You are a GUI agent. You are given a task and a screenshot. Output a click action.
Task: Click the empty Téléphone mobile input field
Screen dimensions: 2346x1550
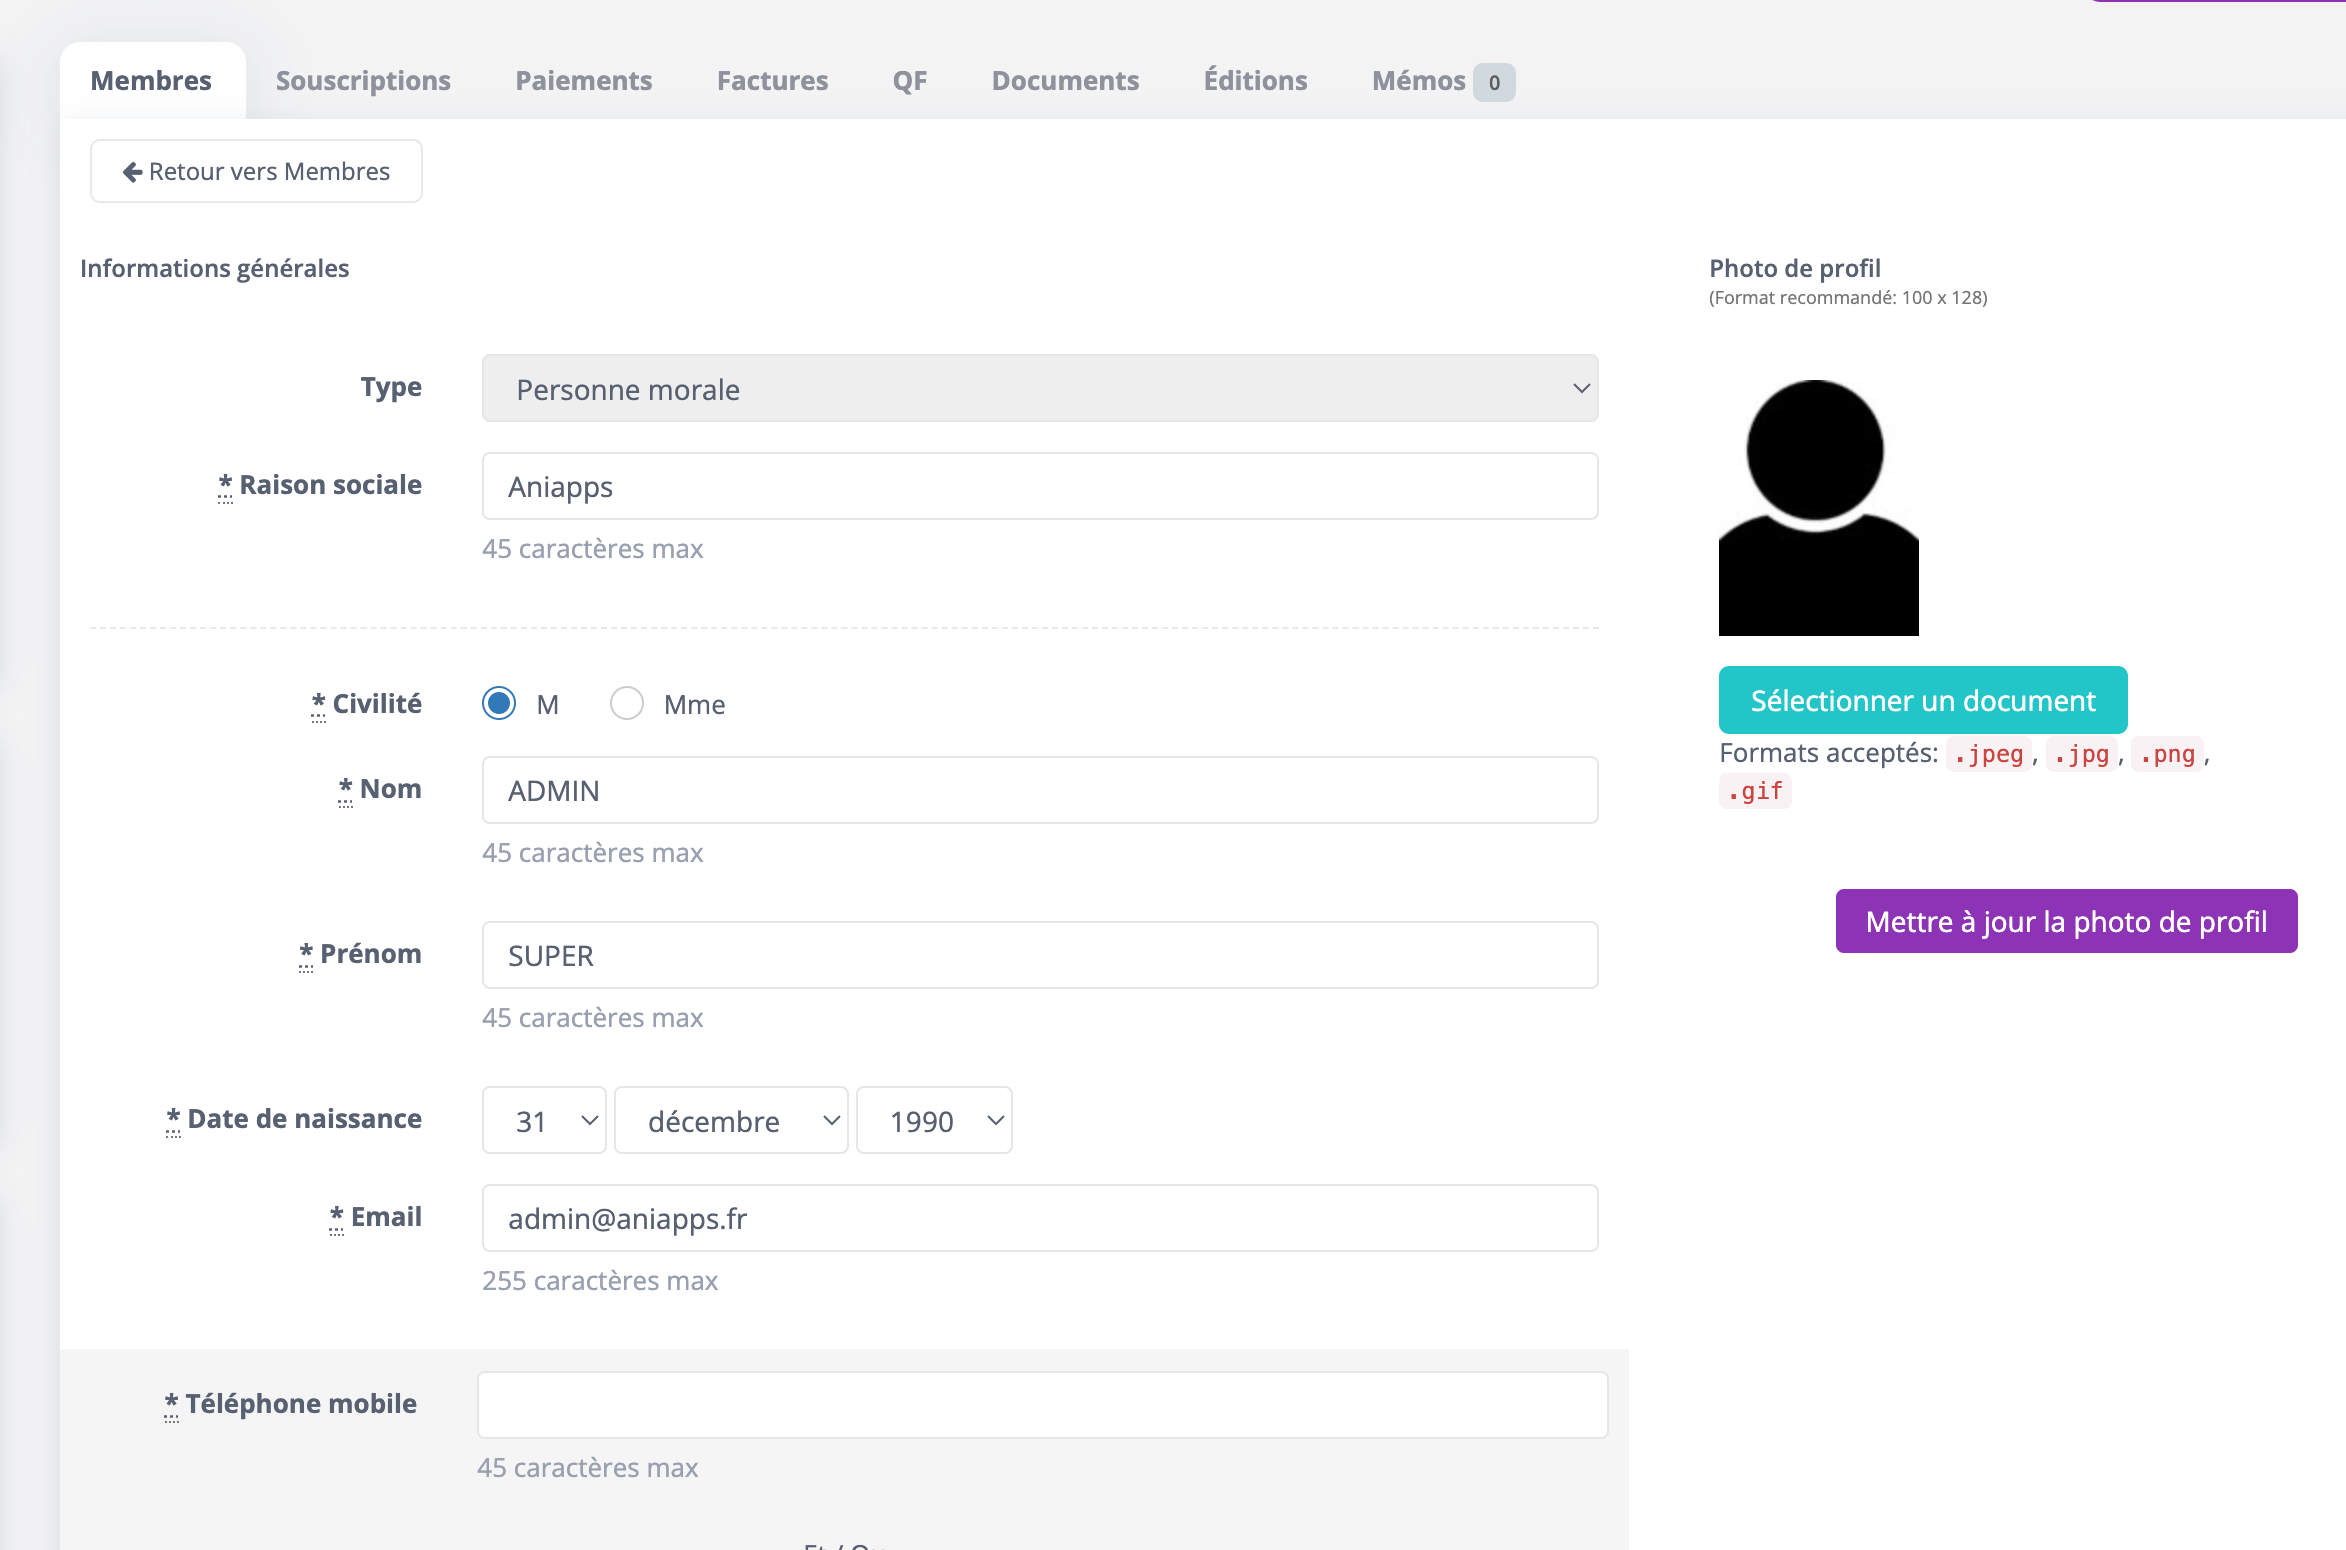1042,1405
